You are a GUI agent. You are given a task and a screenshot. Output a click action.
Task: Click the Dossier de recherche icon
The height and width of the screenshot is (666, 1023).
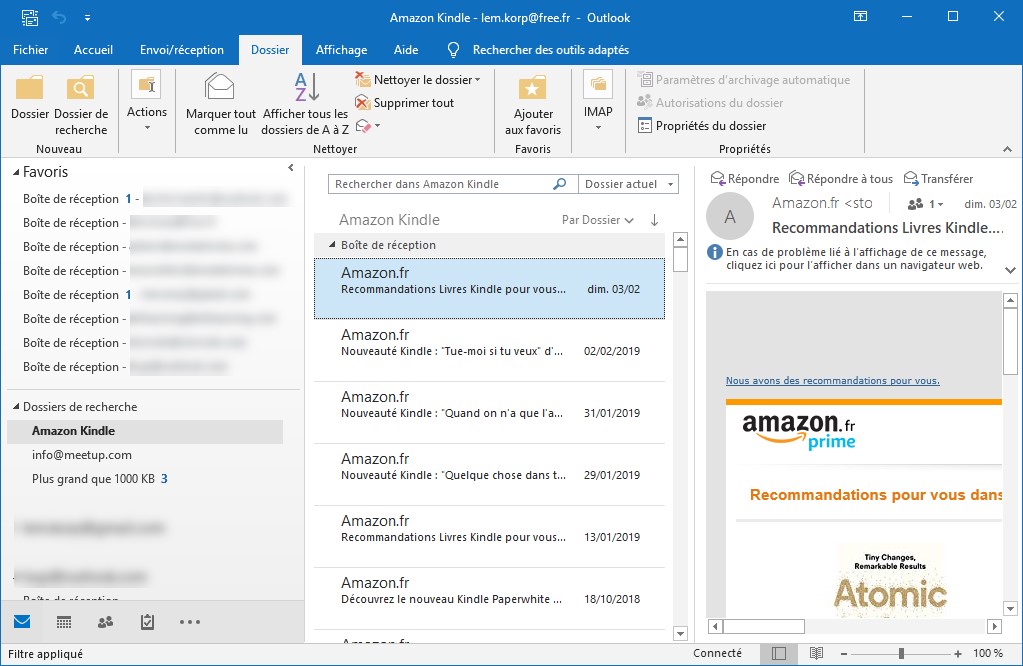click(x=81, y=89)
